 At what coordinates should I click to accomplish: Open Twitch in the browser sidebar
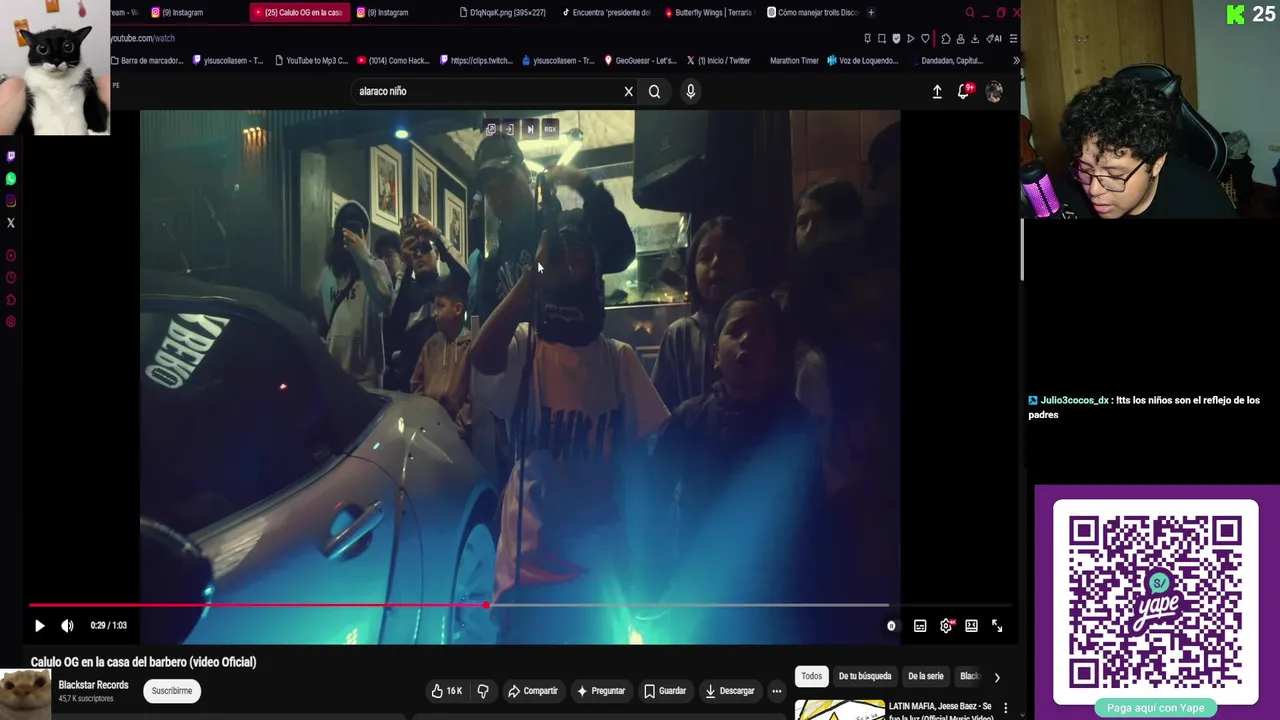click(x=11, y=156)
